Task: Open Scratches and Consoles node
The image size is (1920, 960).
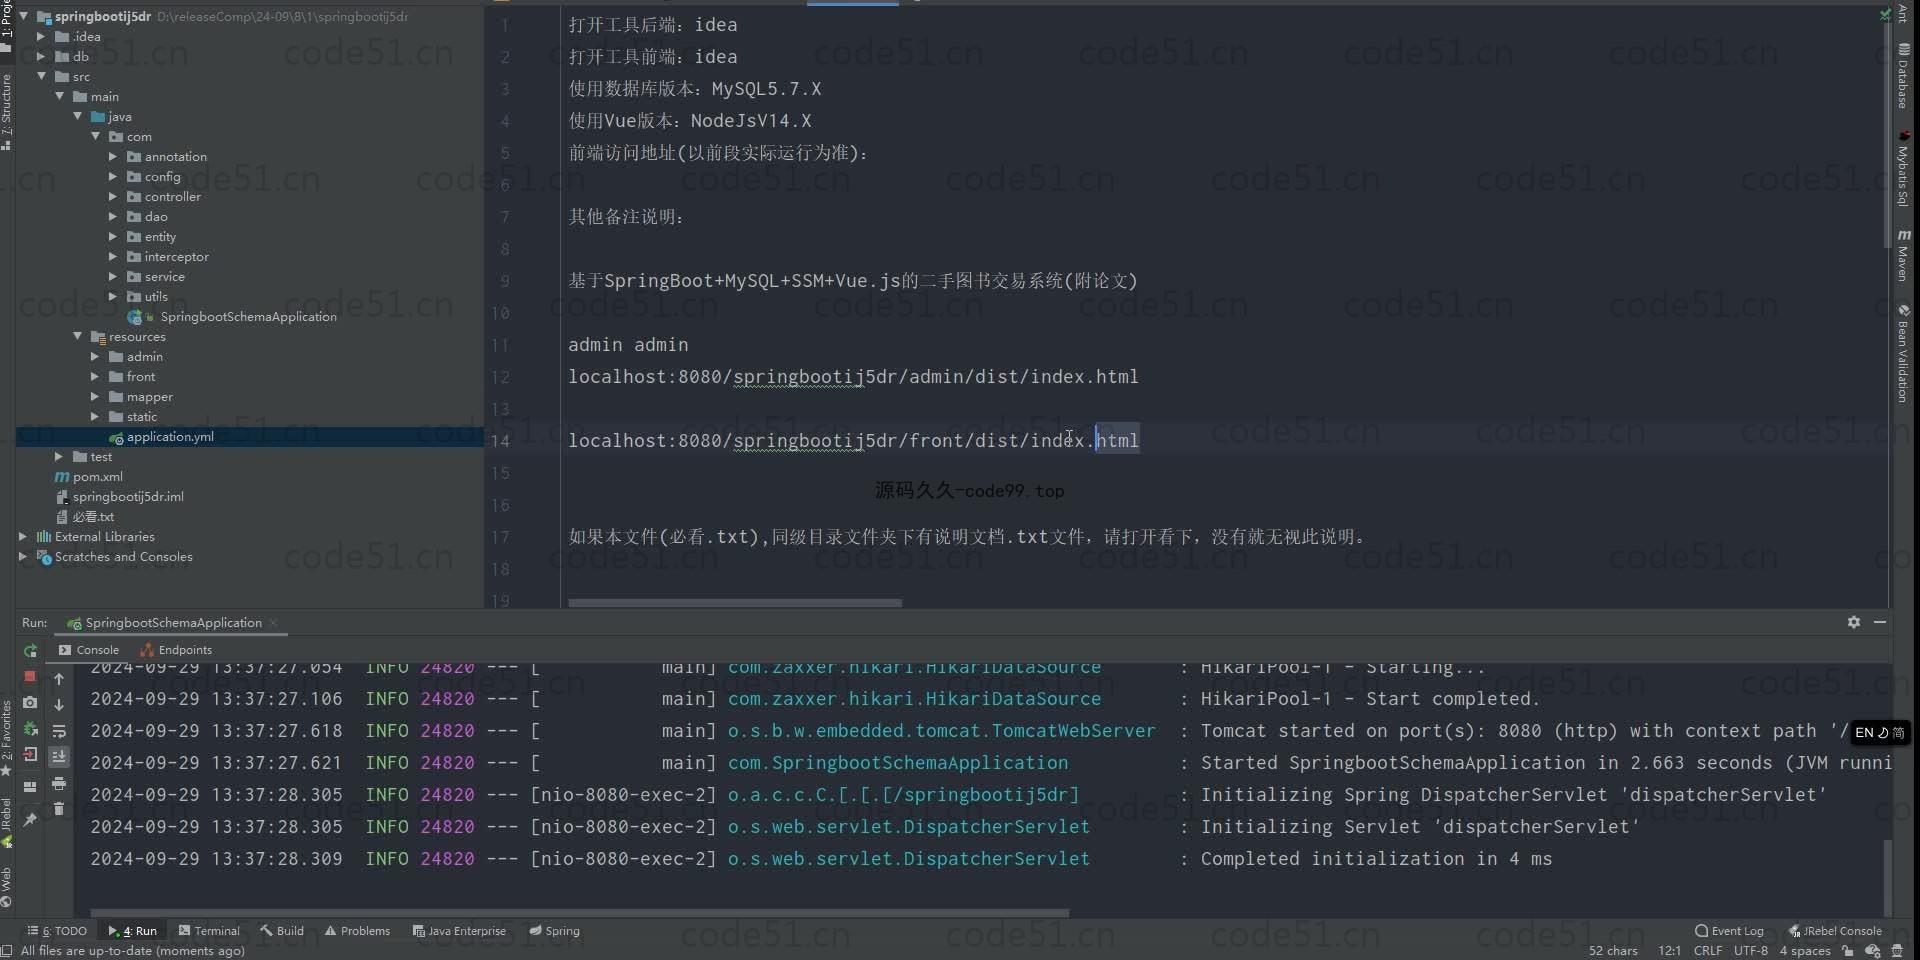Action: [x=123, y=556]
